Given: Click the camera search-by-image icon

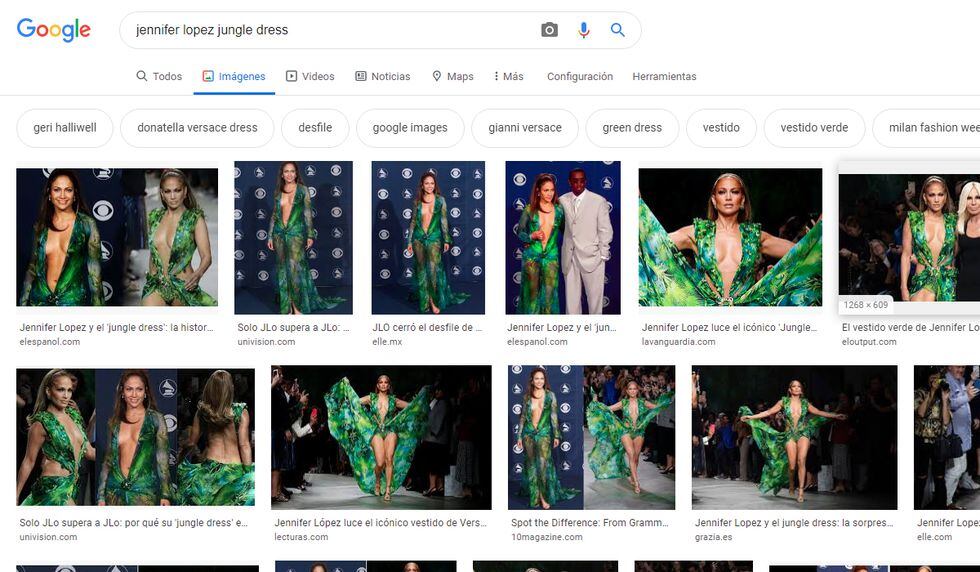Looking at the screenshot, I should coord(549,30).
